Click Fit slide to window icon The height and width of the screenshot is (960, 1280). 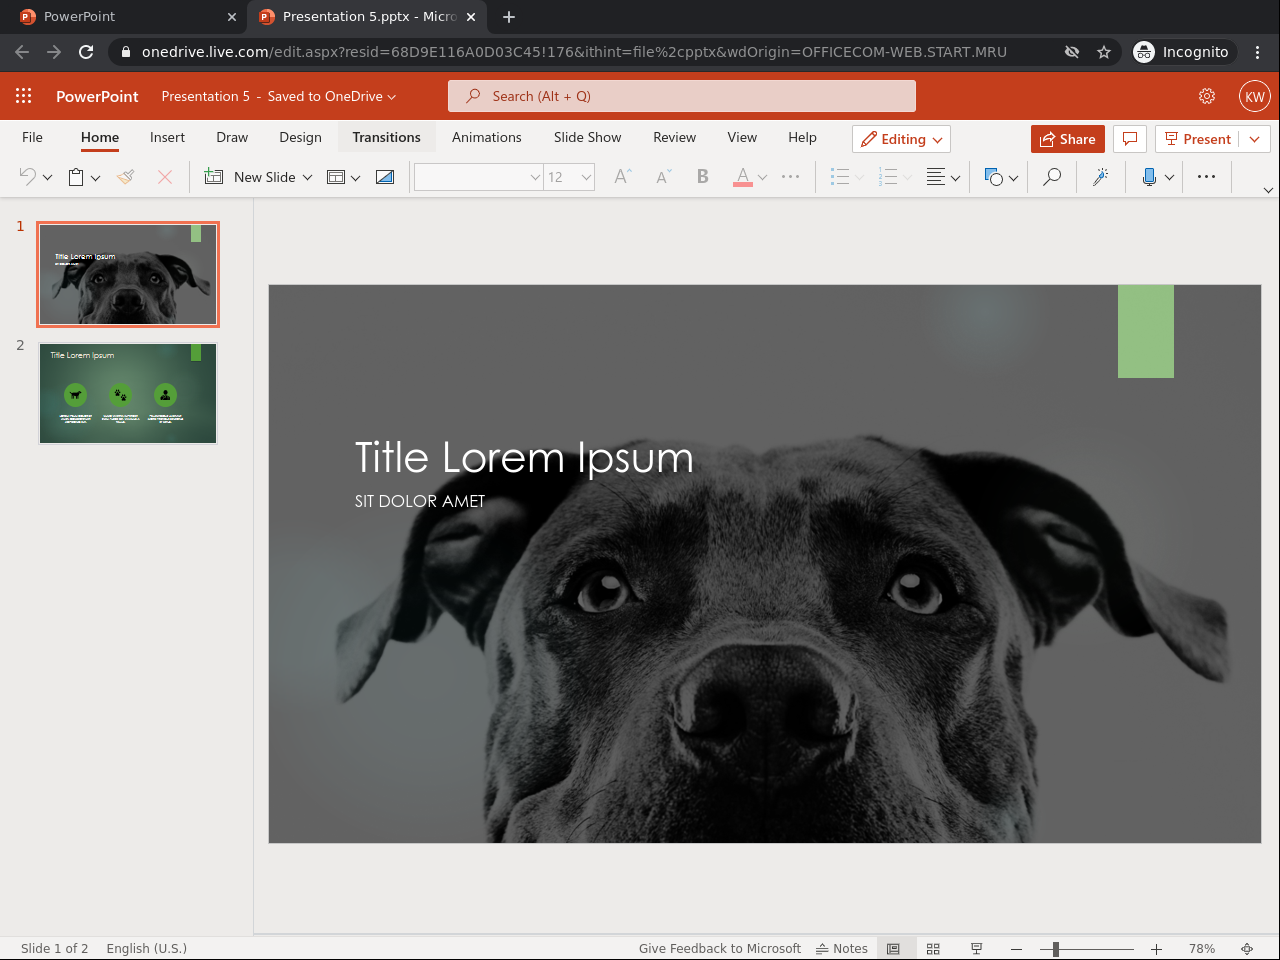(1247, 948)
